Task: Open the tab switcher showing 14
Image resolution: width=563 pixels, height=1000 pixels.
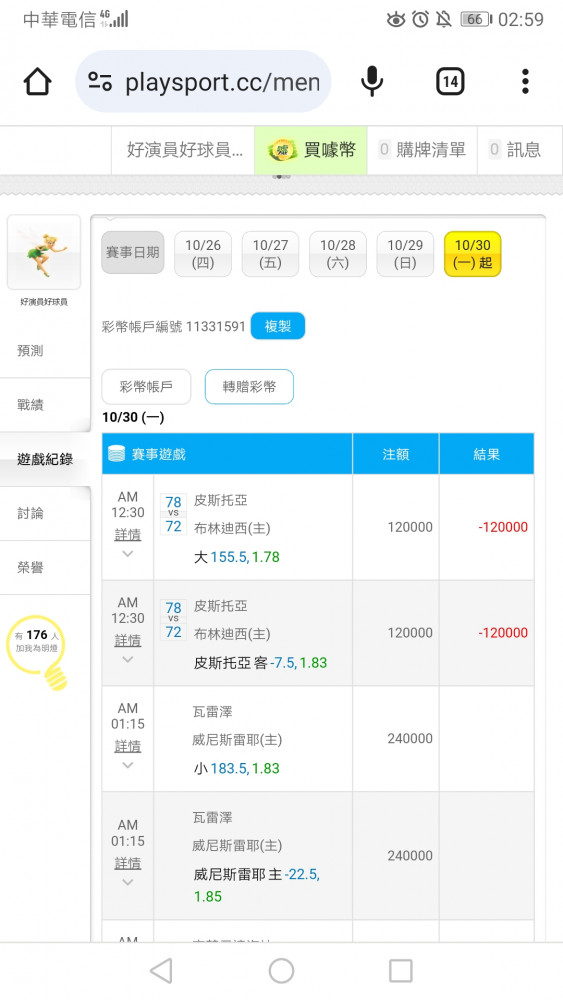Action: pos(450,82)
